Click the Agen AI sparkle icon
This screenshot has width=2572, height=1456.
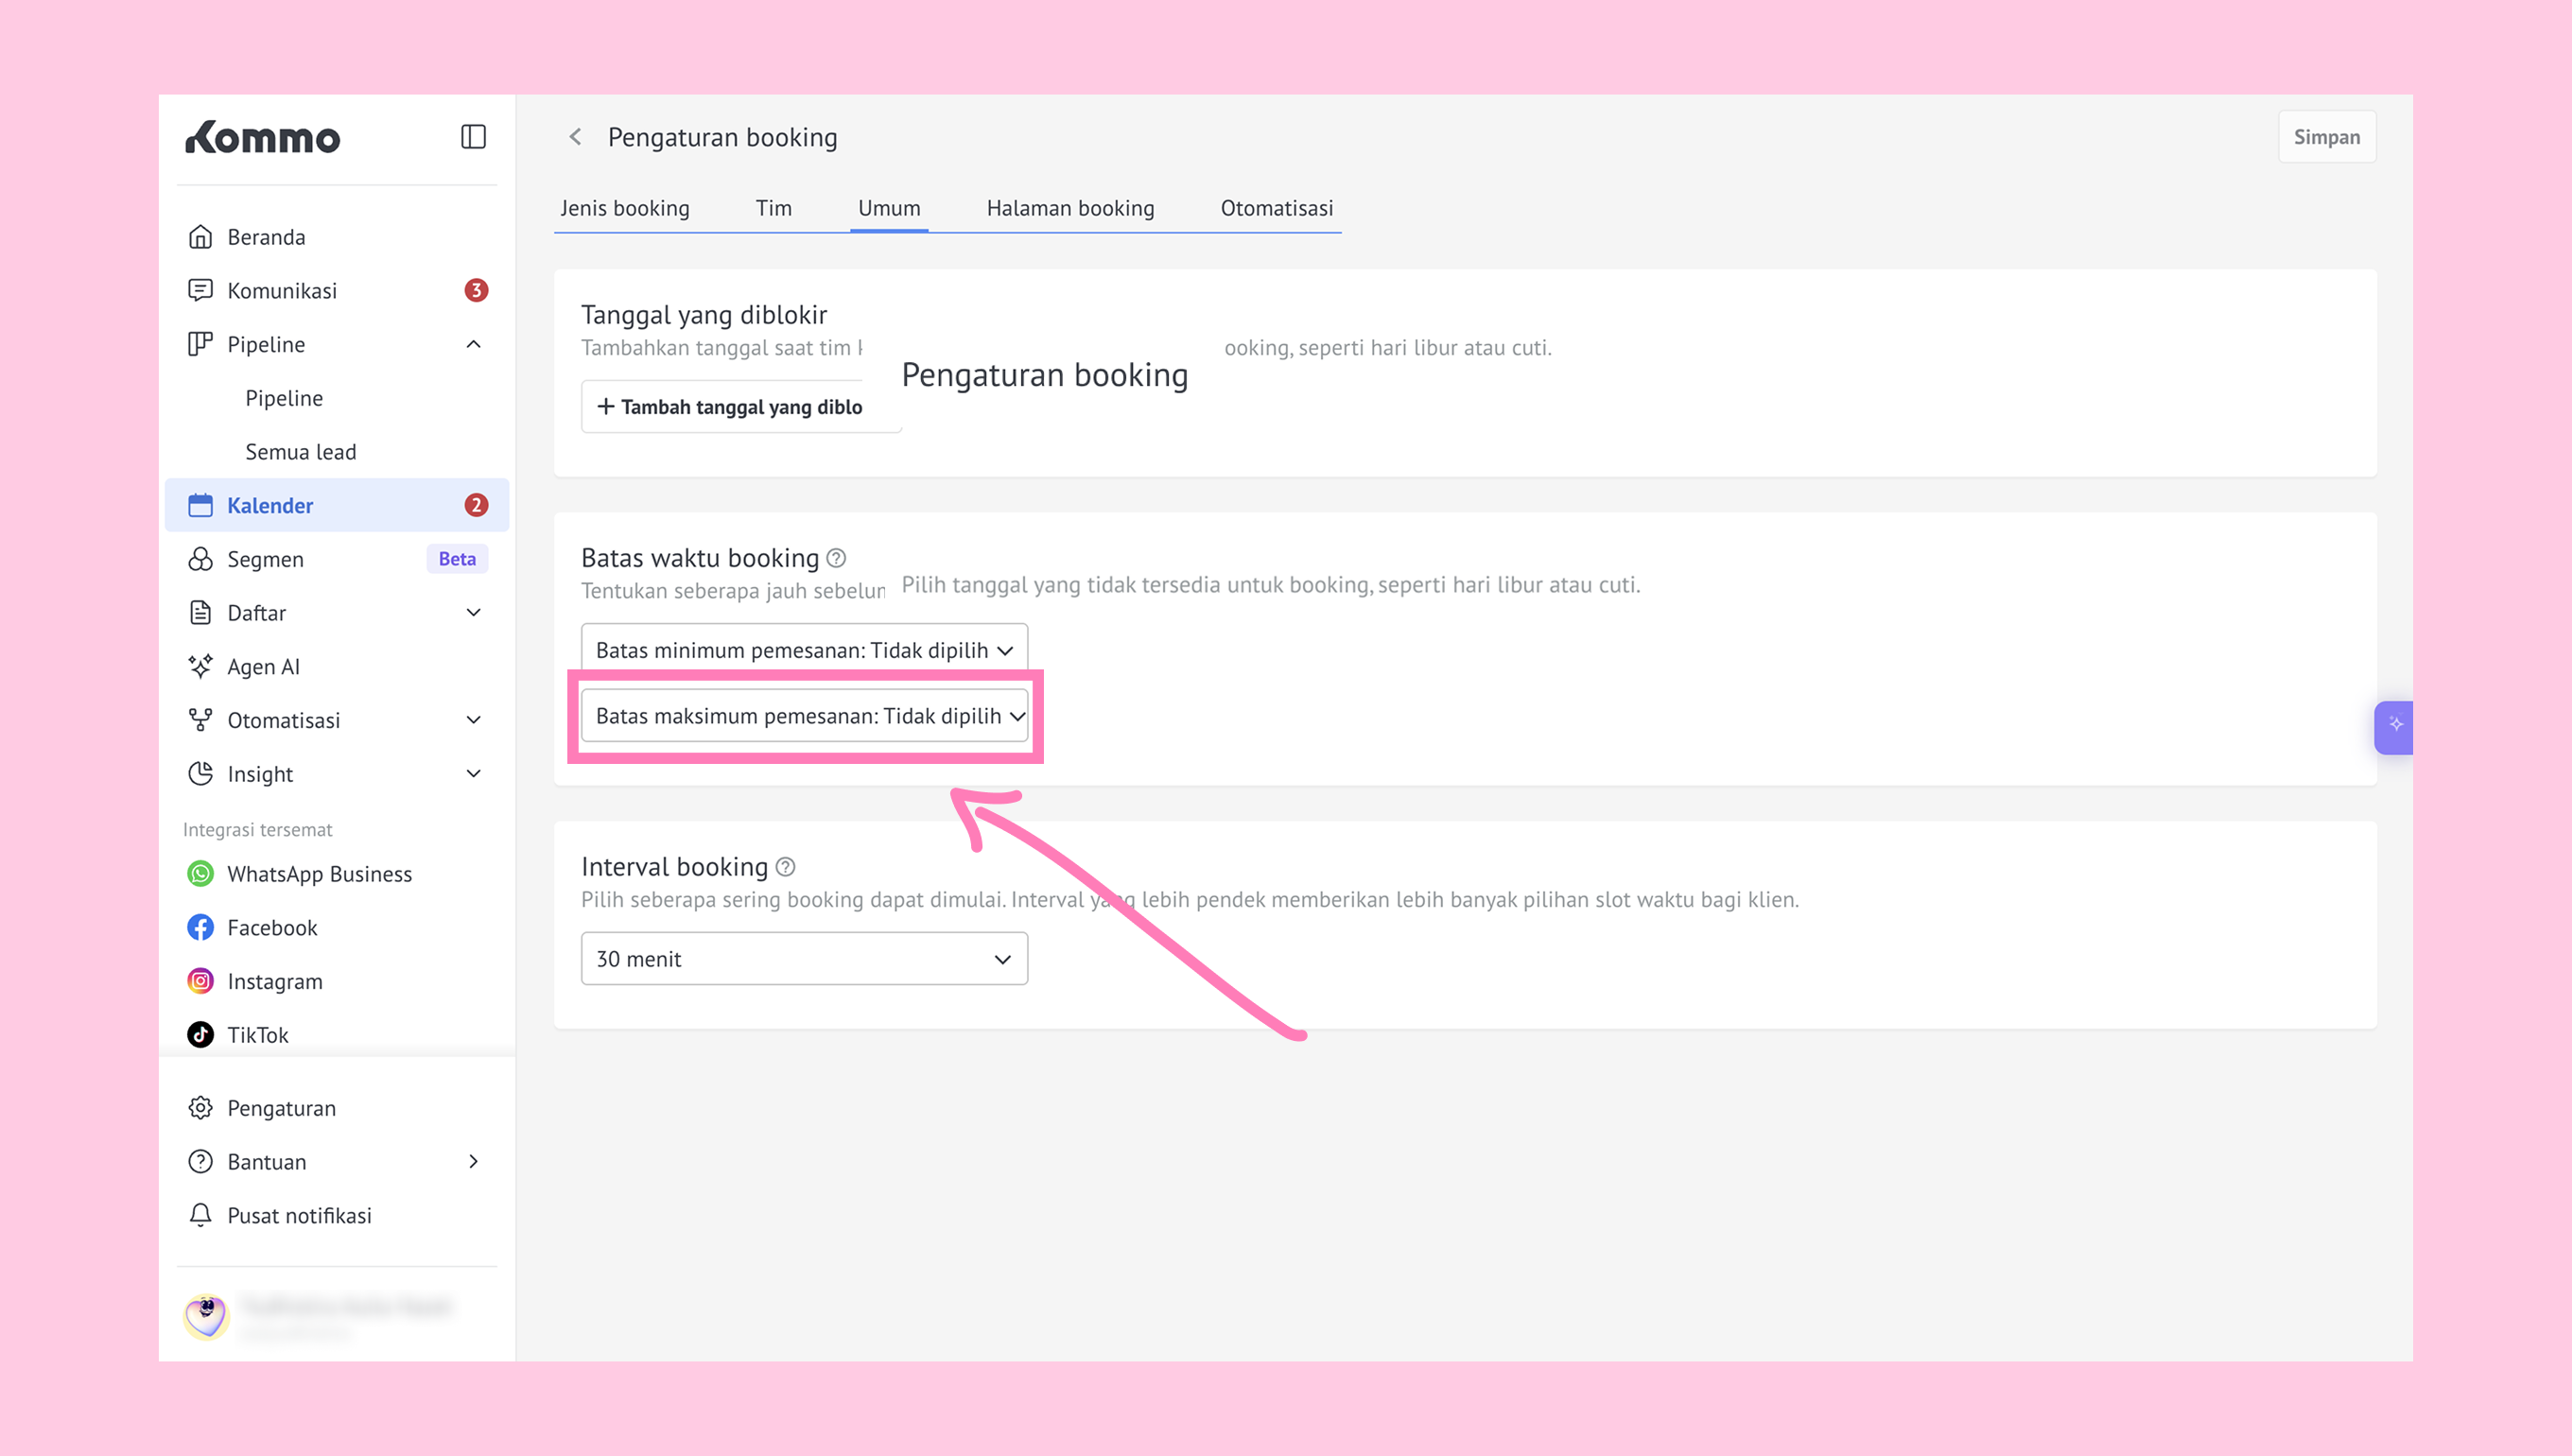(200, 667)
